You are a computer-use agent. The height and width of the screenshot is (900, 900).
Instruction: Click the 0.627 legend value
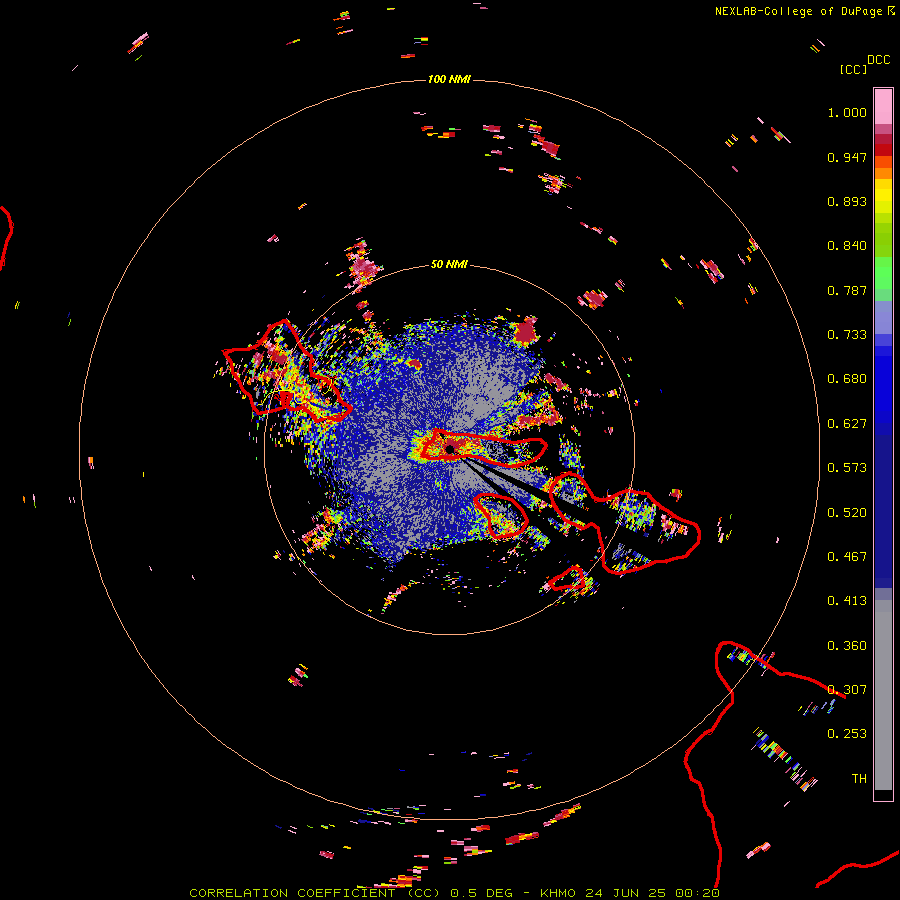[847, 424]
